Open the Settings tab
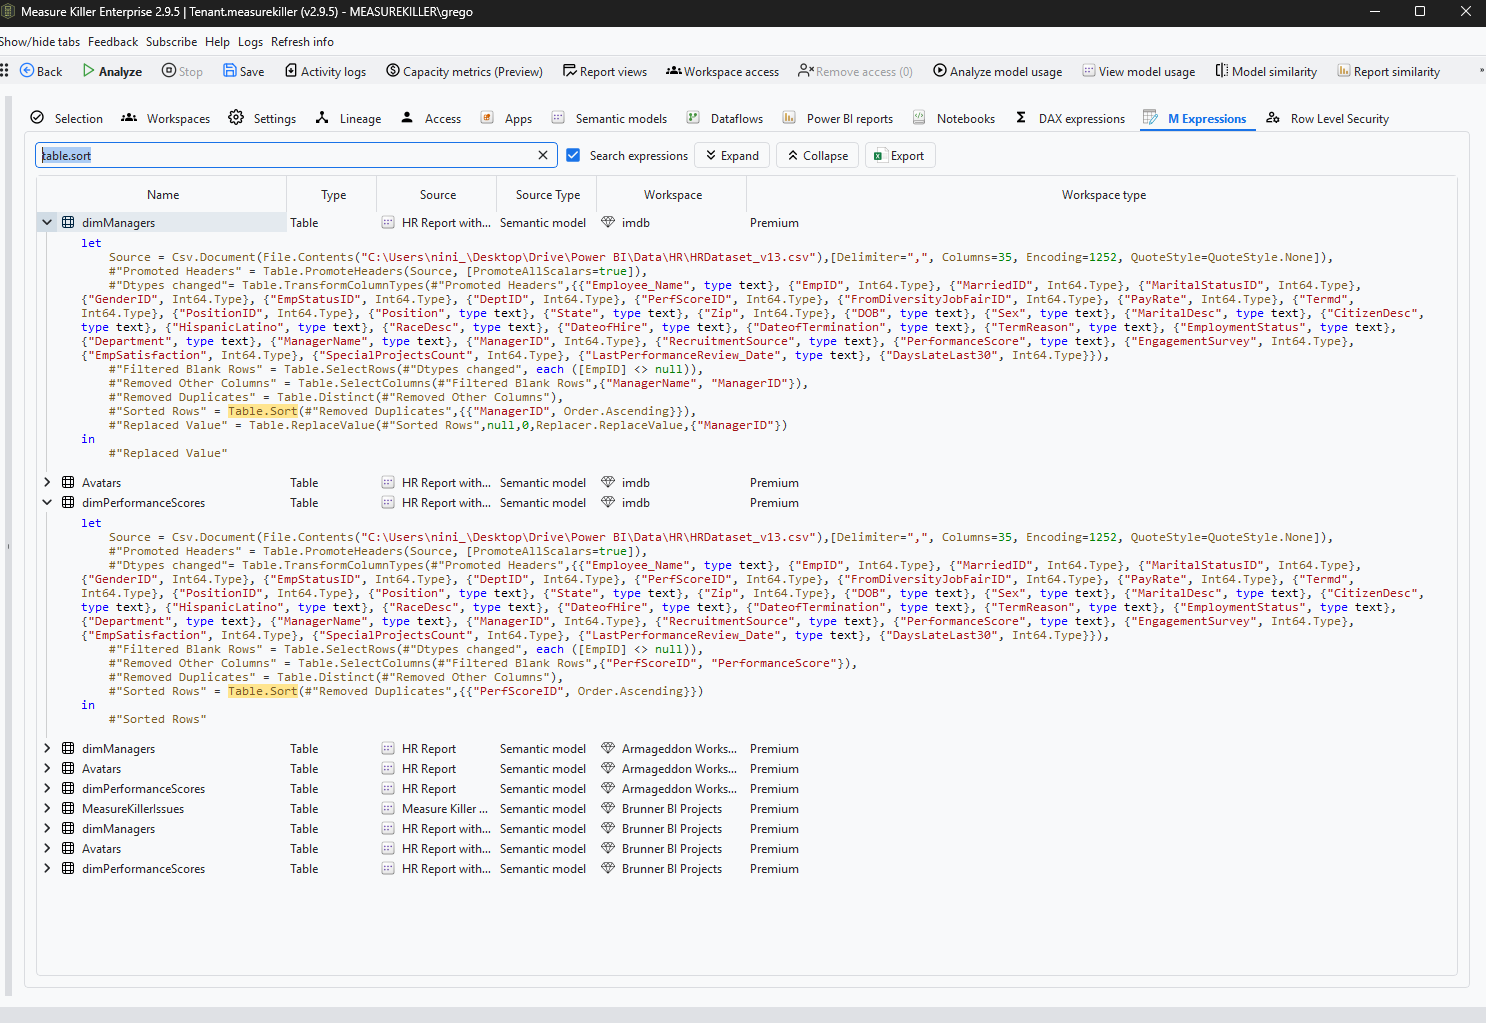Screen dimensions: 1486x1023 coord(262,118)
